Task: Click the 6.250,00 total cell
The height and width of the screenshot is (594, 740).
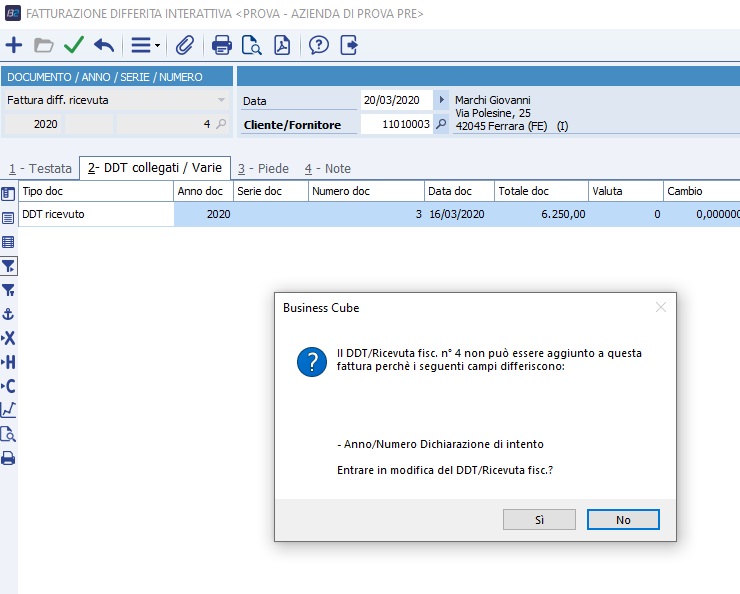Action: pos(541,214)
